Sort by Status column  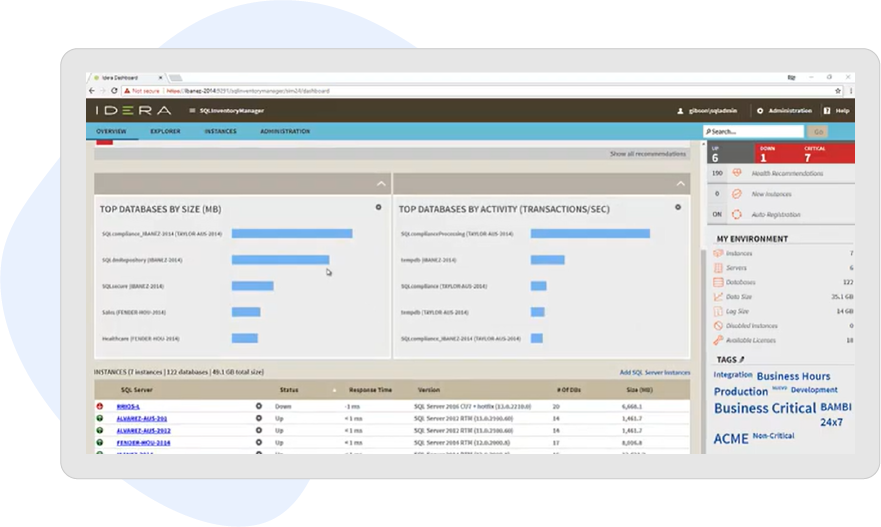[x=289, y=390]
